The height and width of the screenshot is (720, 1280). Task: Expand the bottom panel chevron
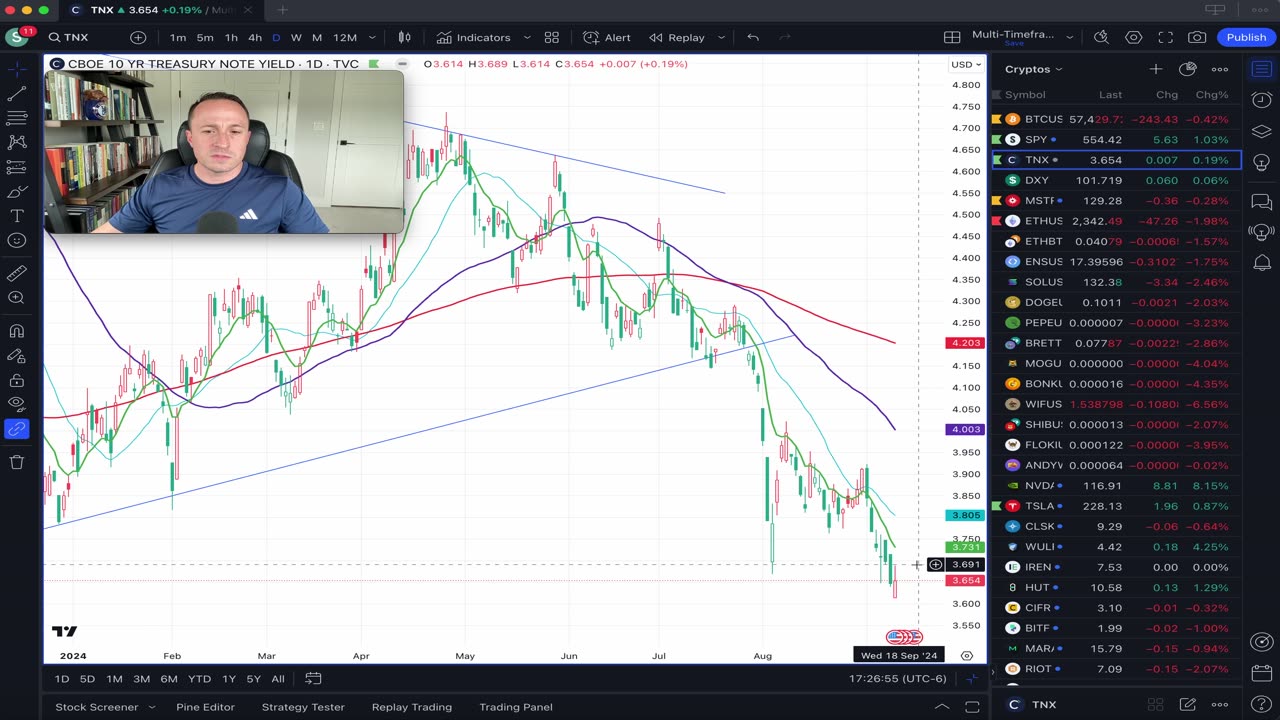click(942, 707)
